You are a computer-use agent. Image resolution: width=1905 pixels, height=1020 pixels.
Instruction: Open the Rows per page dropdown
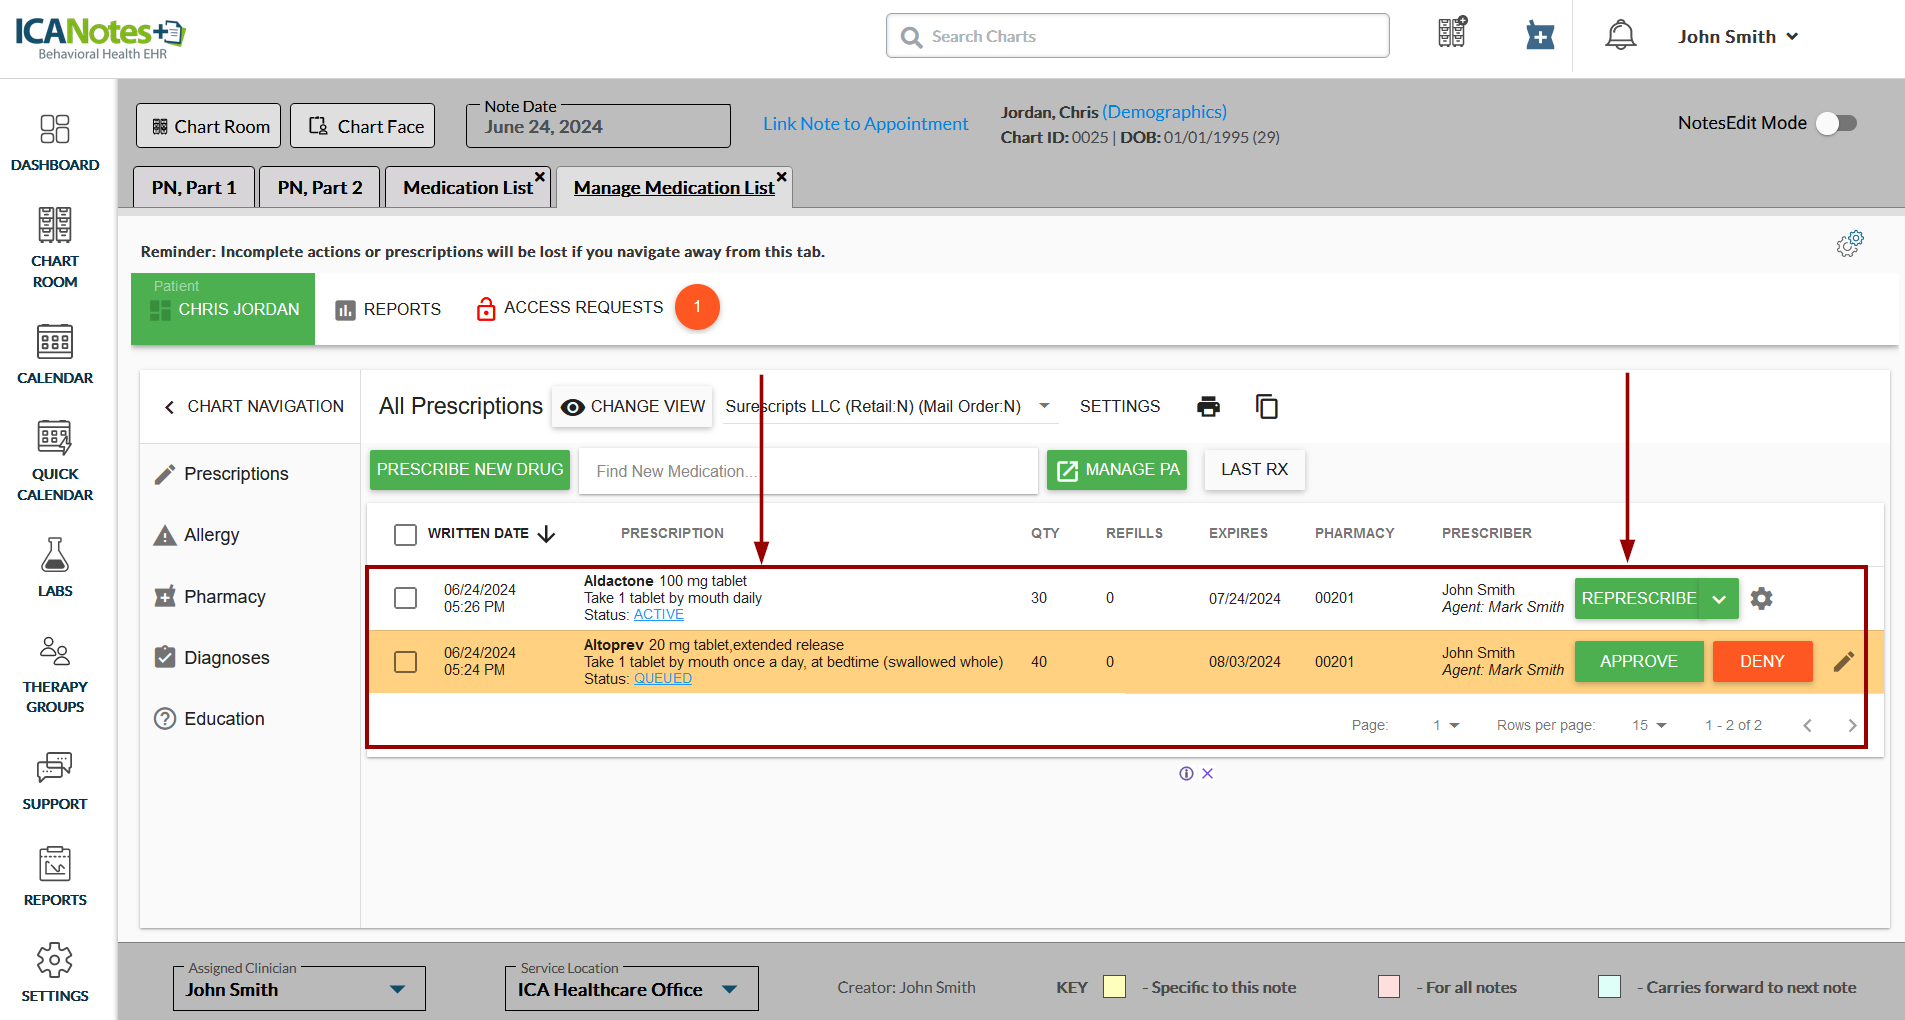click(1649, 725)
